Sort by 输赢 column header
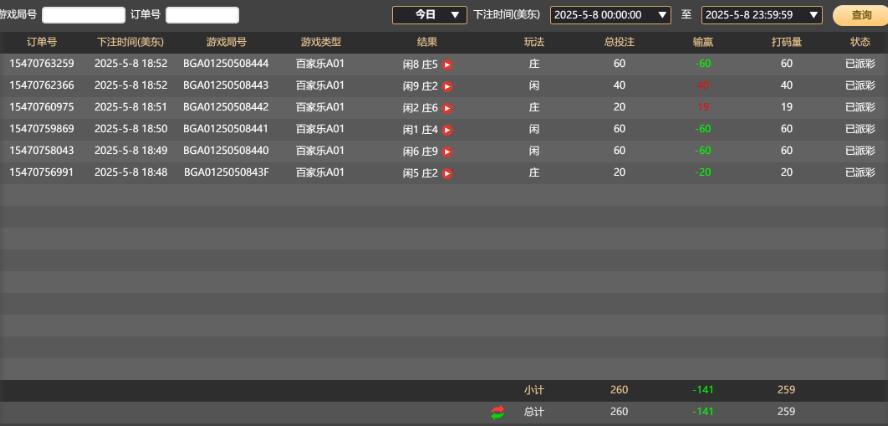 (x=703, y=42)
